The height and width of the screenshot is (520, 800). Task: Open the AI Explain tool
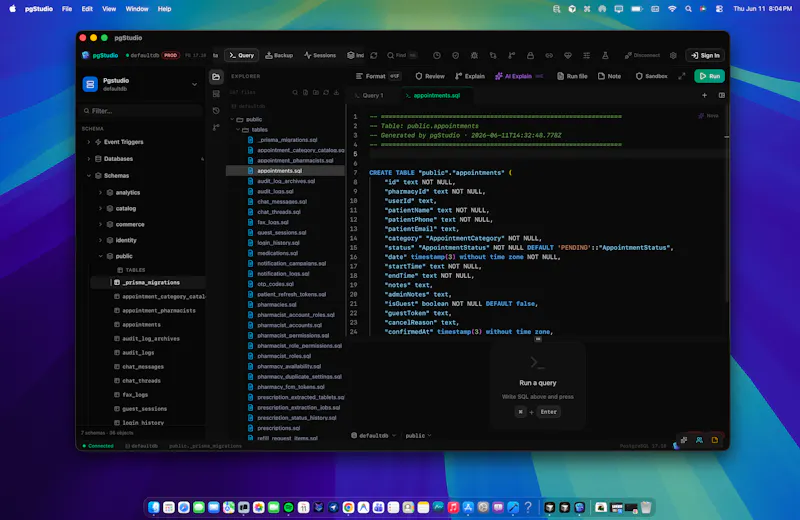(x=518, y=76)
